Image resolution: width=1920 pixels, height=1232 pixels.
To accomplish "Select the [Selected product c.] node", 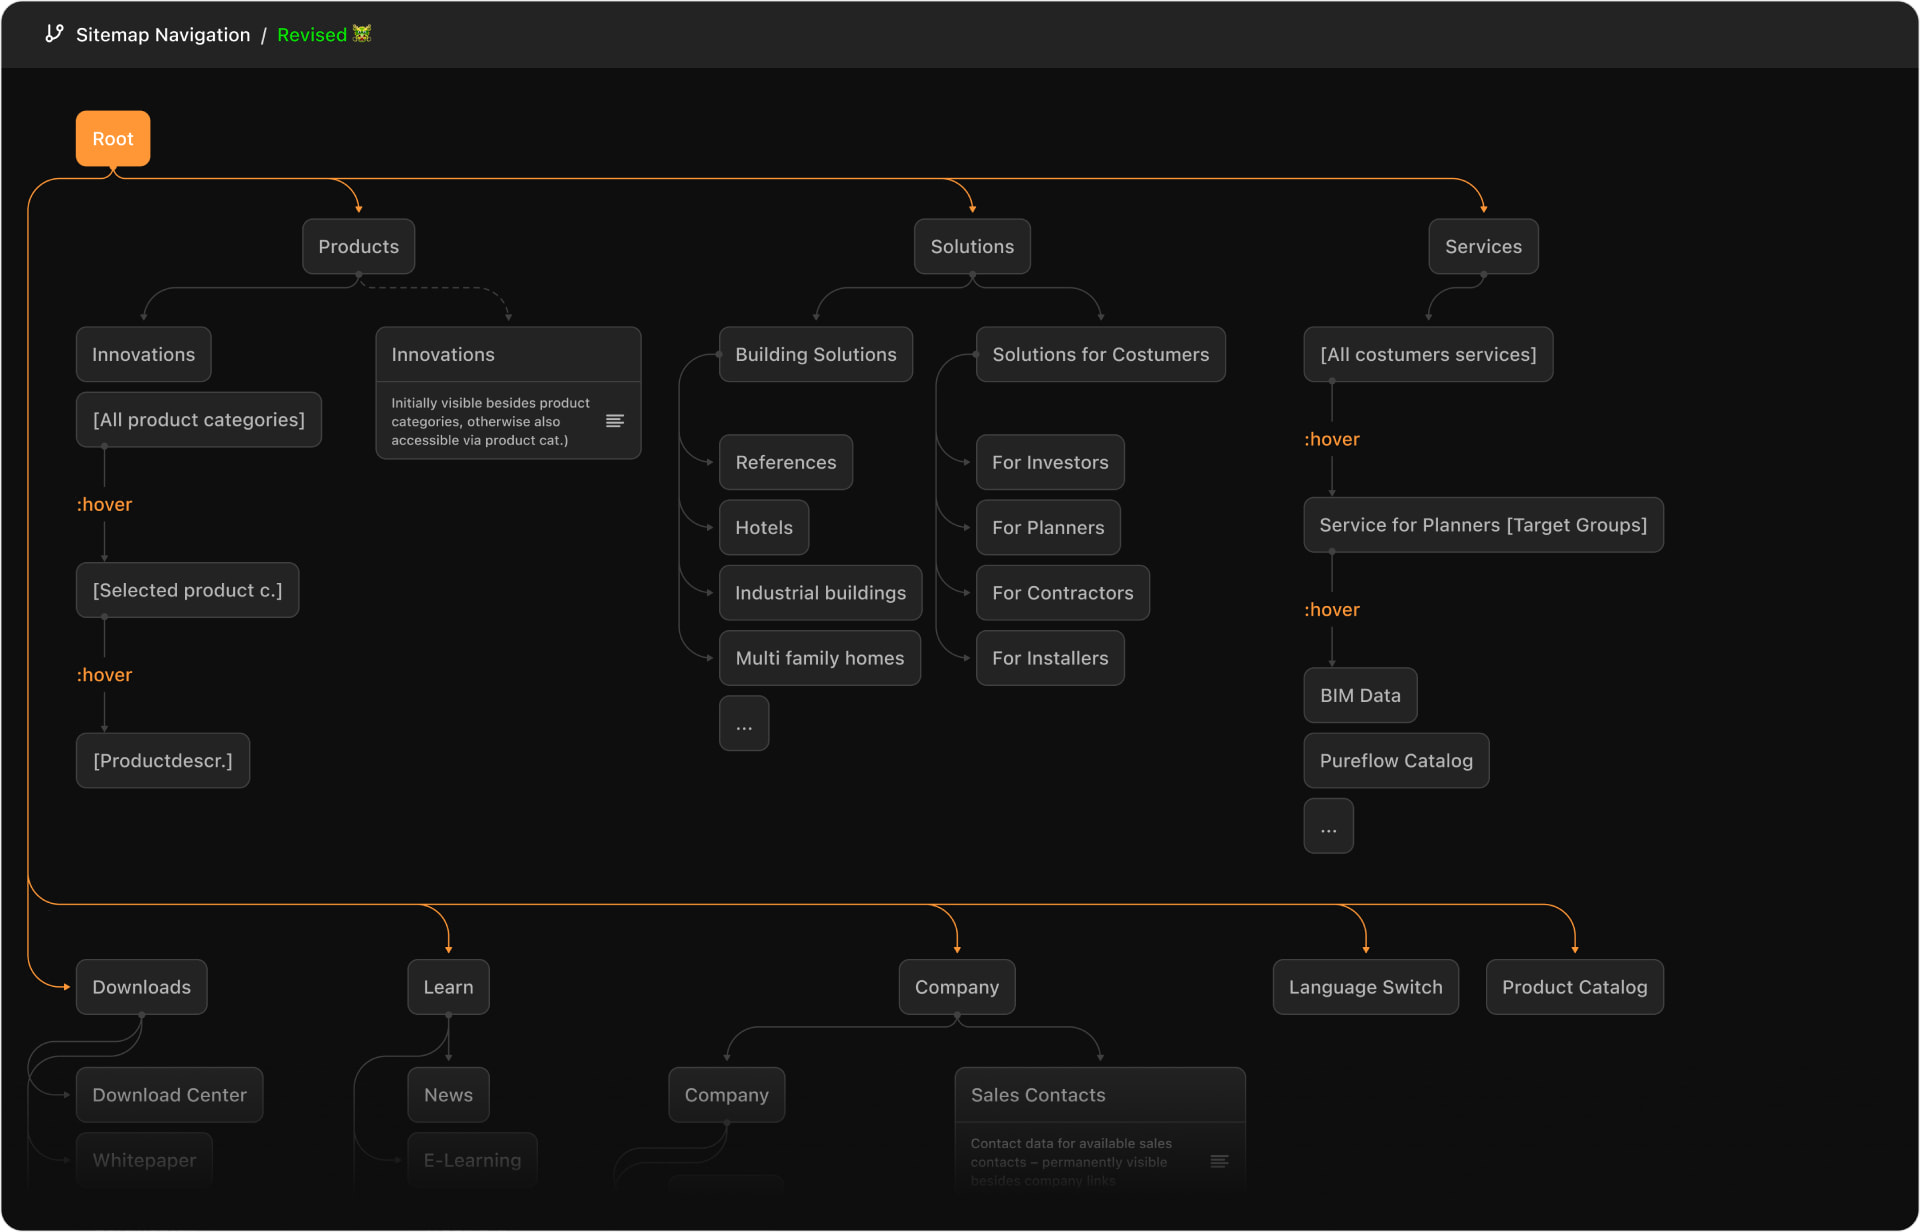I will (x=188, y=591).
